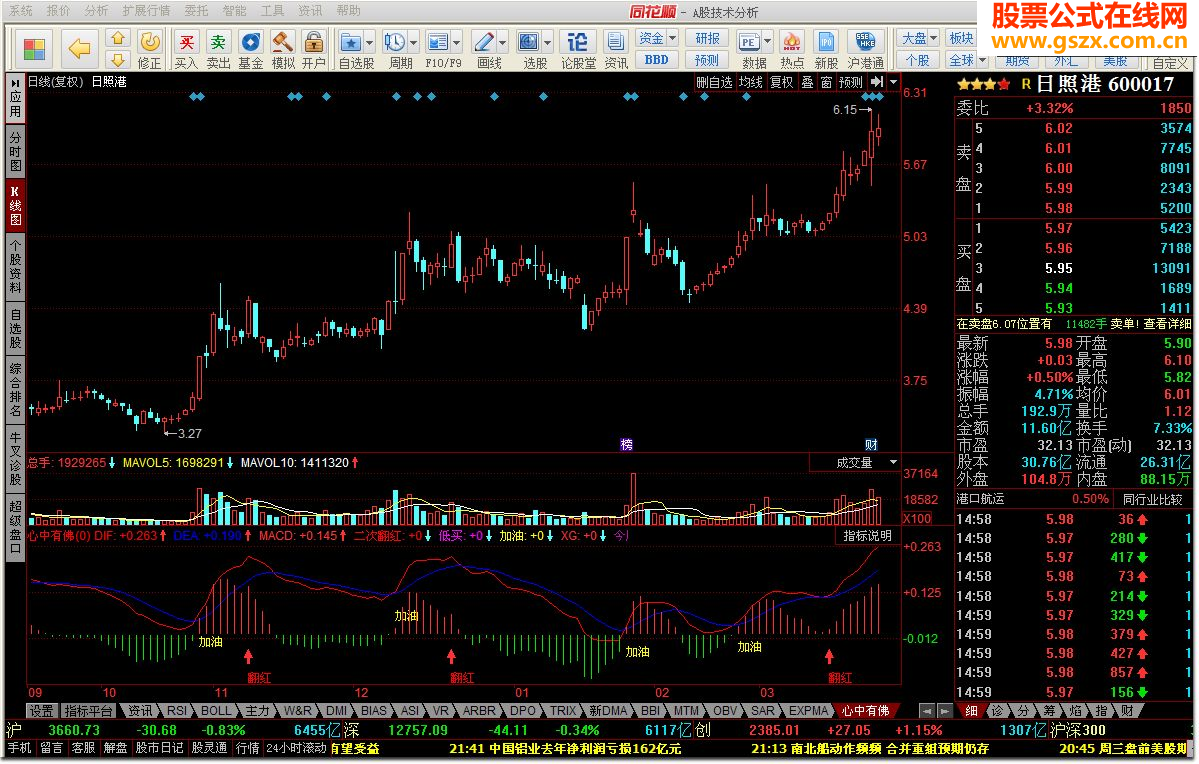Image resolution: width=1199 pixels, height=764 pixels.
Task: Expand the 选股 dropdown arrow
Action: pos(548,42)
